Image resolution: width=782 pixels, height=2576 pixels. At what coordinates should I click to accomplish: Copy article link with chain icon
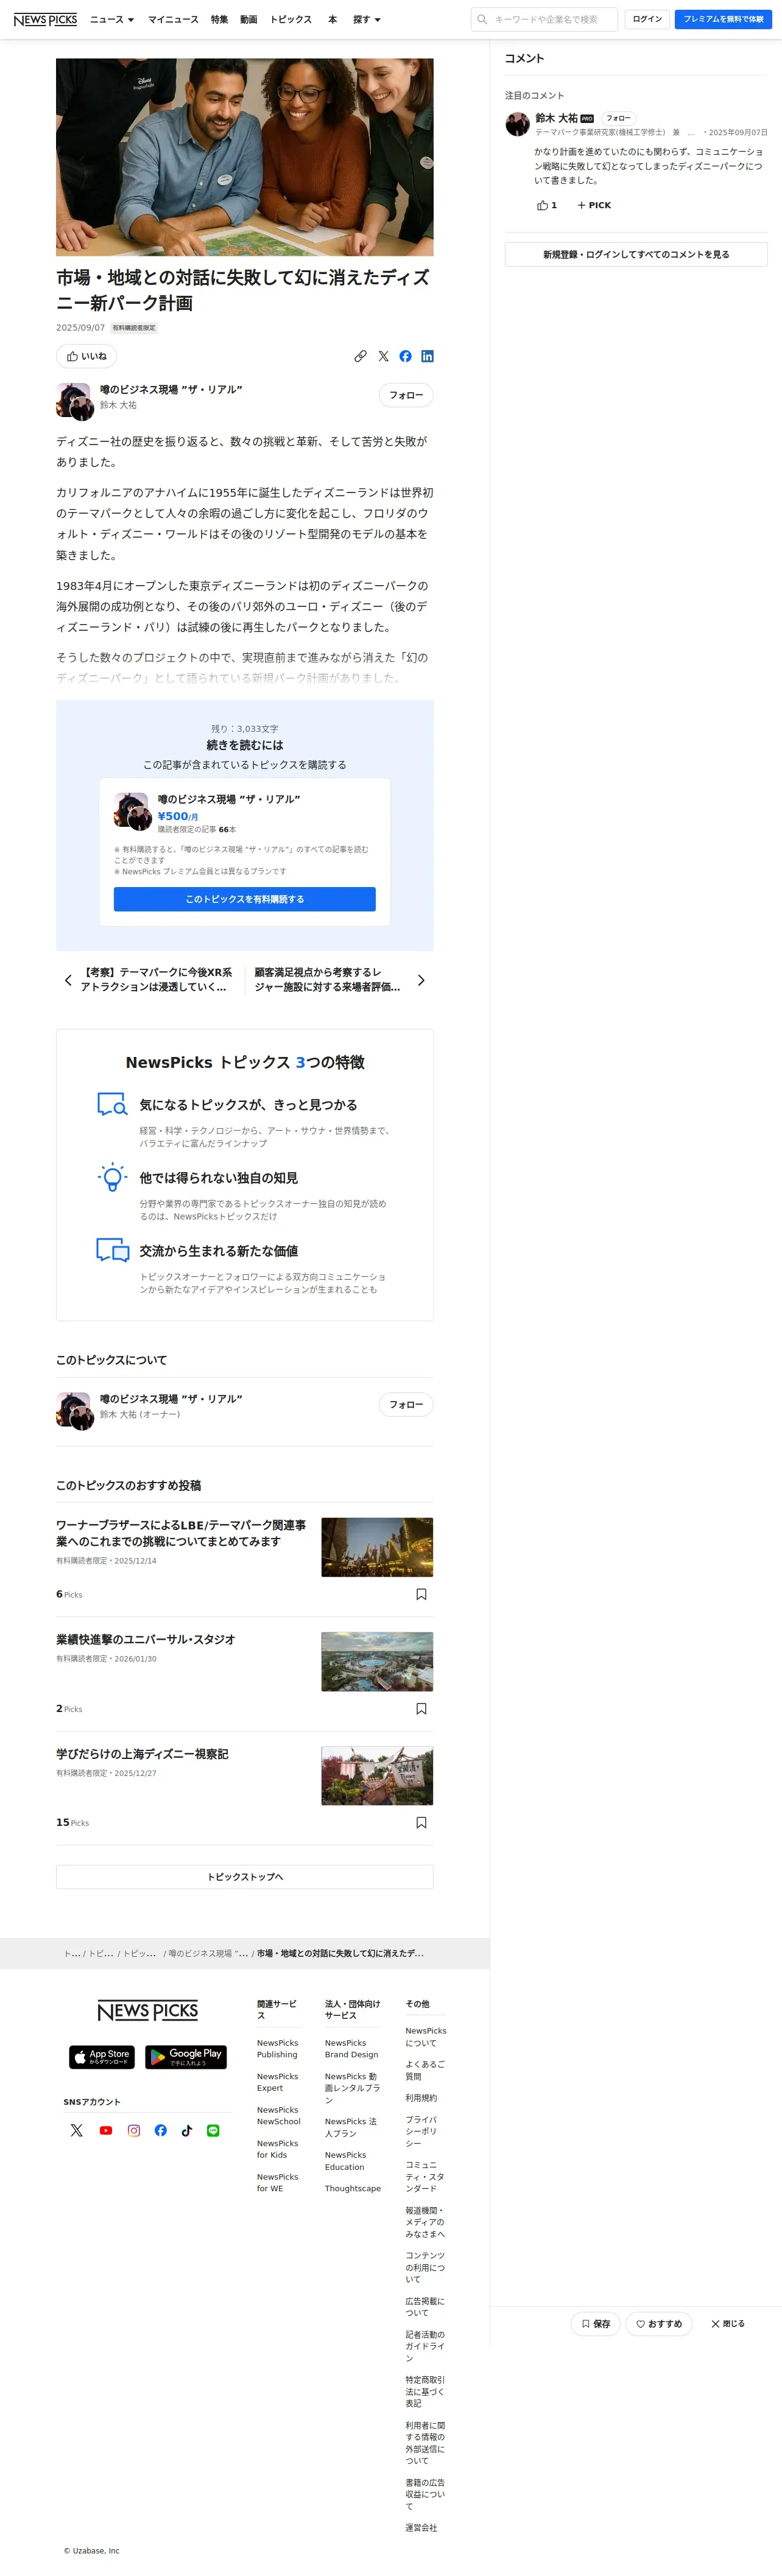pos(360,356)
